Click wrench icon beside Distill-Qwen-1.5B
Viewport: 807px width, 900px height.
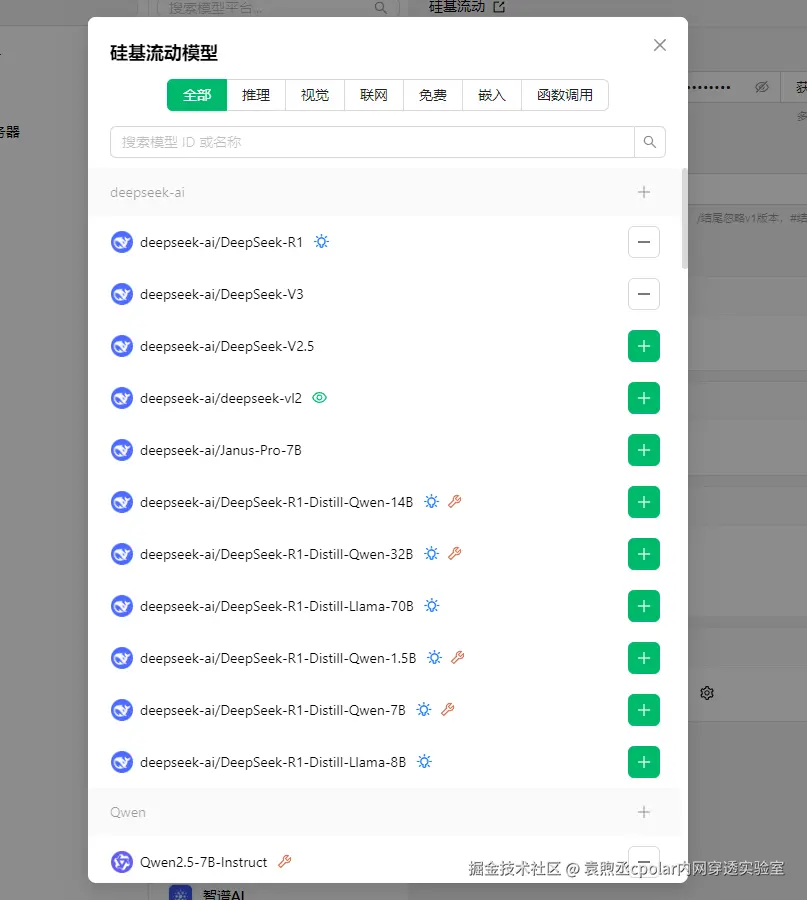457,657
